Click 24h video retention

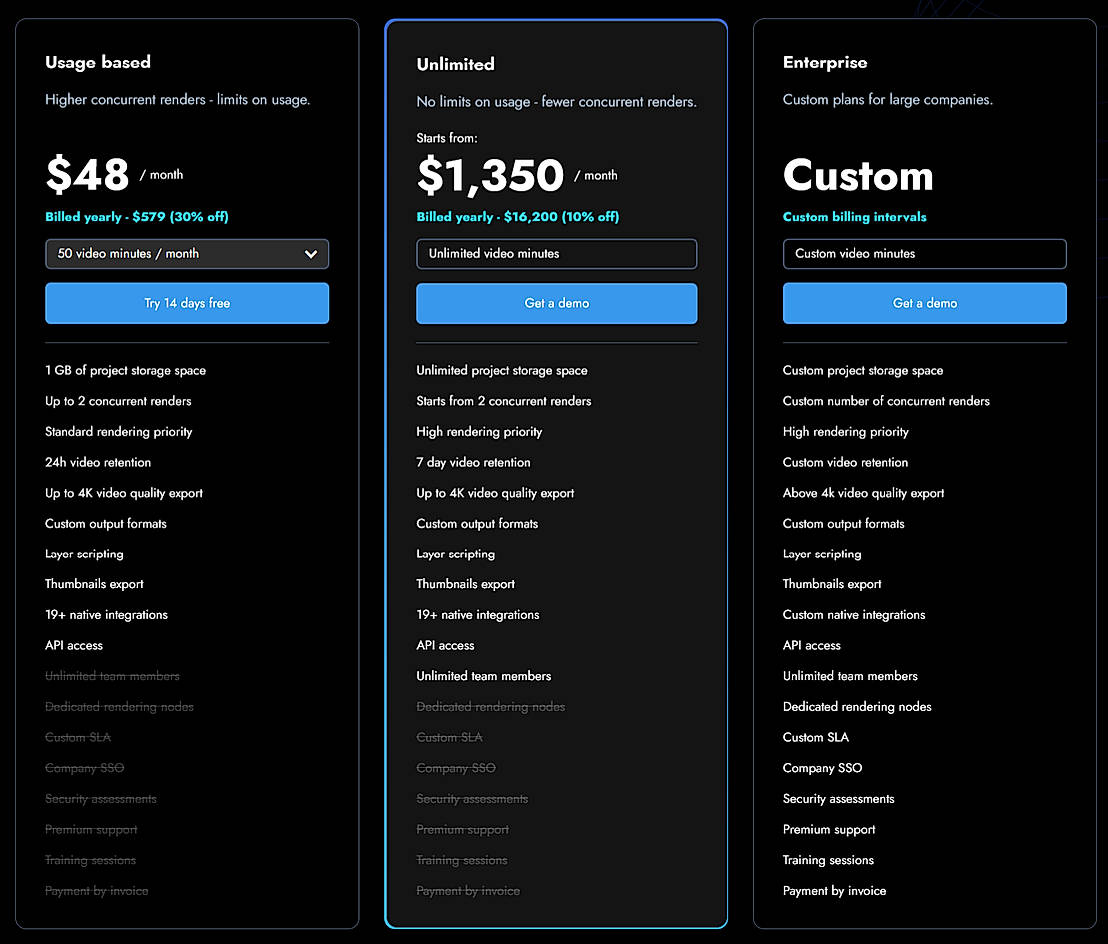[x=98, y=462]
